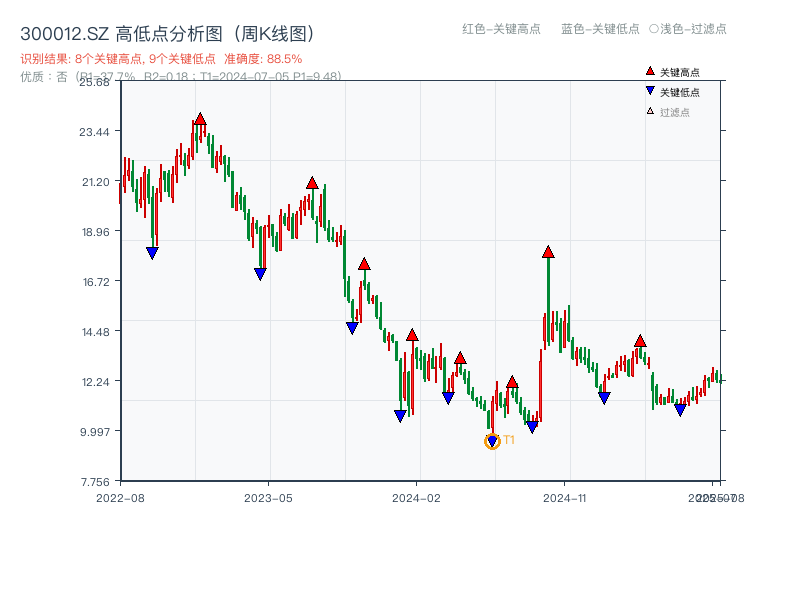Select the first blue key-low marker of 2022
800x600 pixels.
click(151, 252)
